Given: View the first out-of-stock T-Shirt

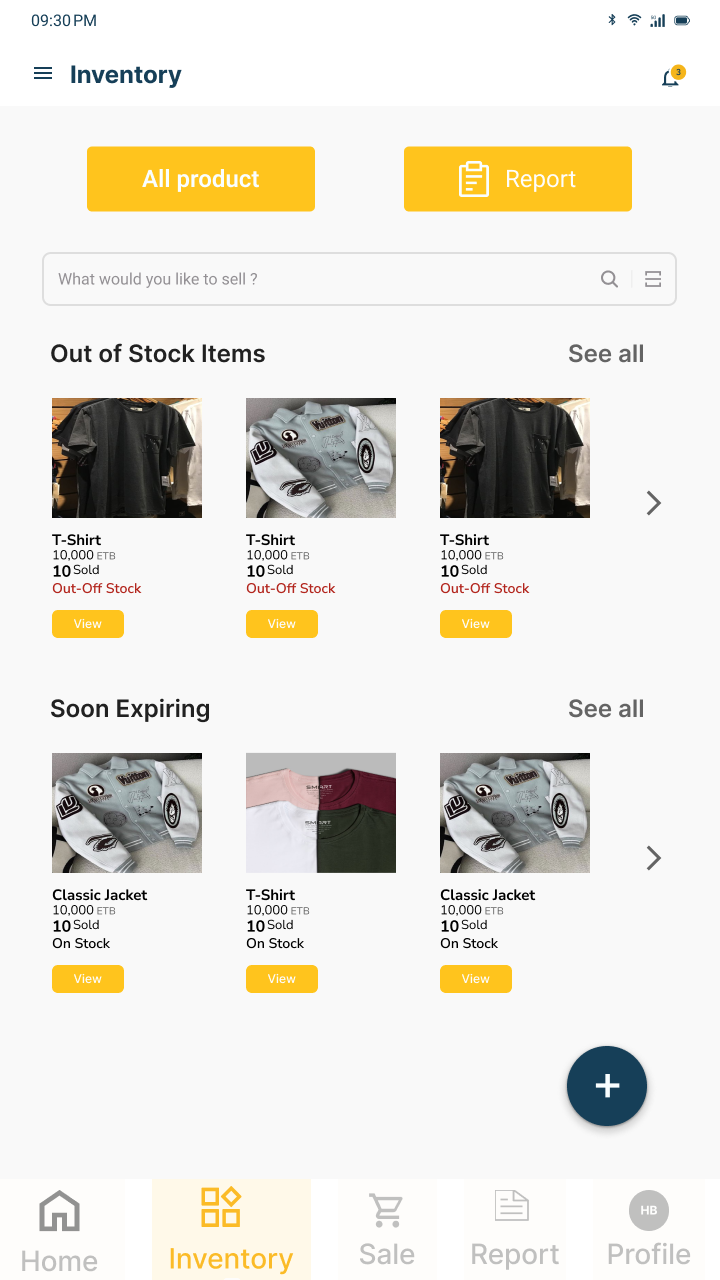Looking at the screenshot, I should point(88,624).
